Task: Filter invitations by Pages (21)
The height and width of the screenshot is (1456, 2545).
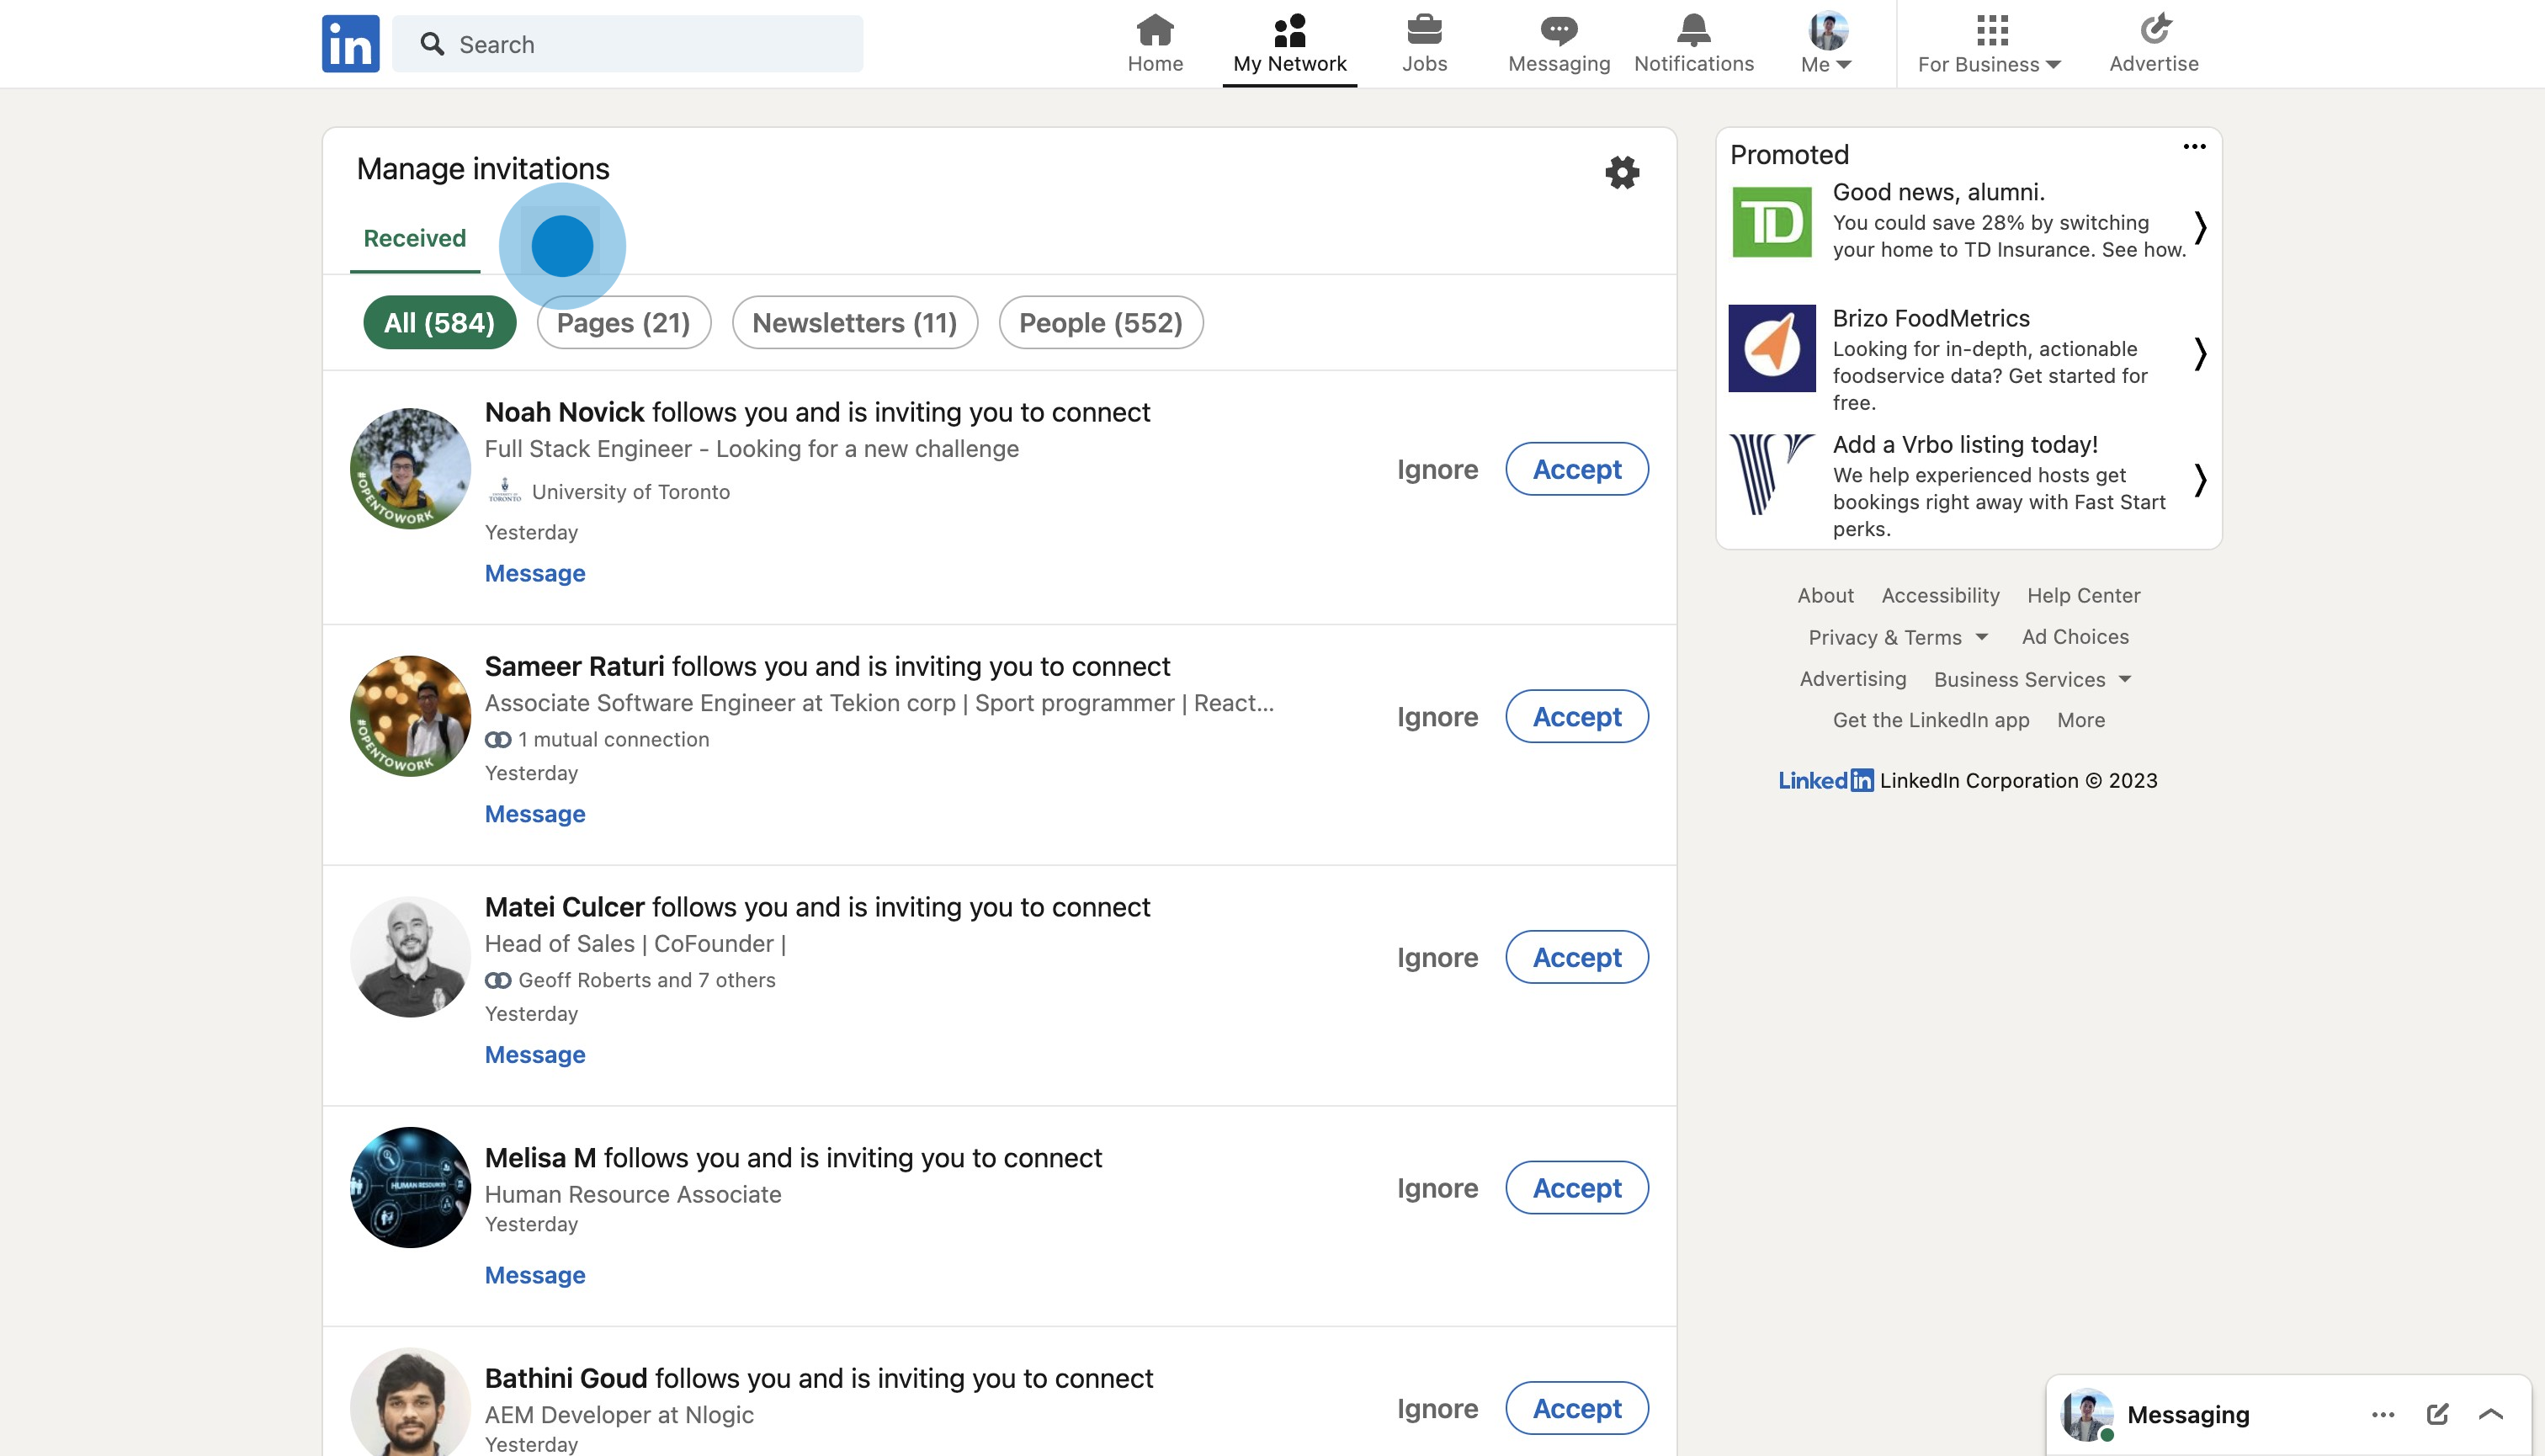Action: [623, 322]
